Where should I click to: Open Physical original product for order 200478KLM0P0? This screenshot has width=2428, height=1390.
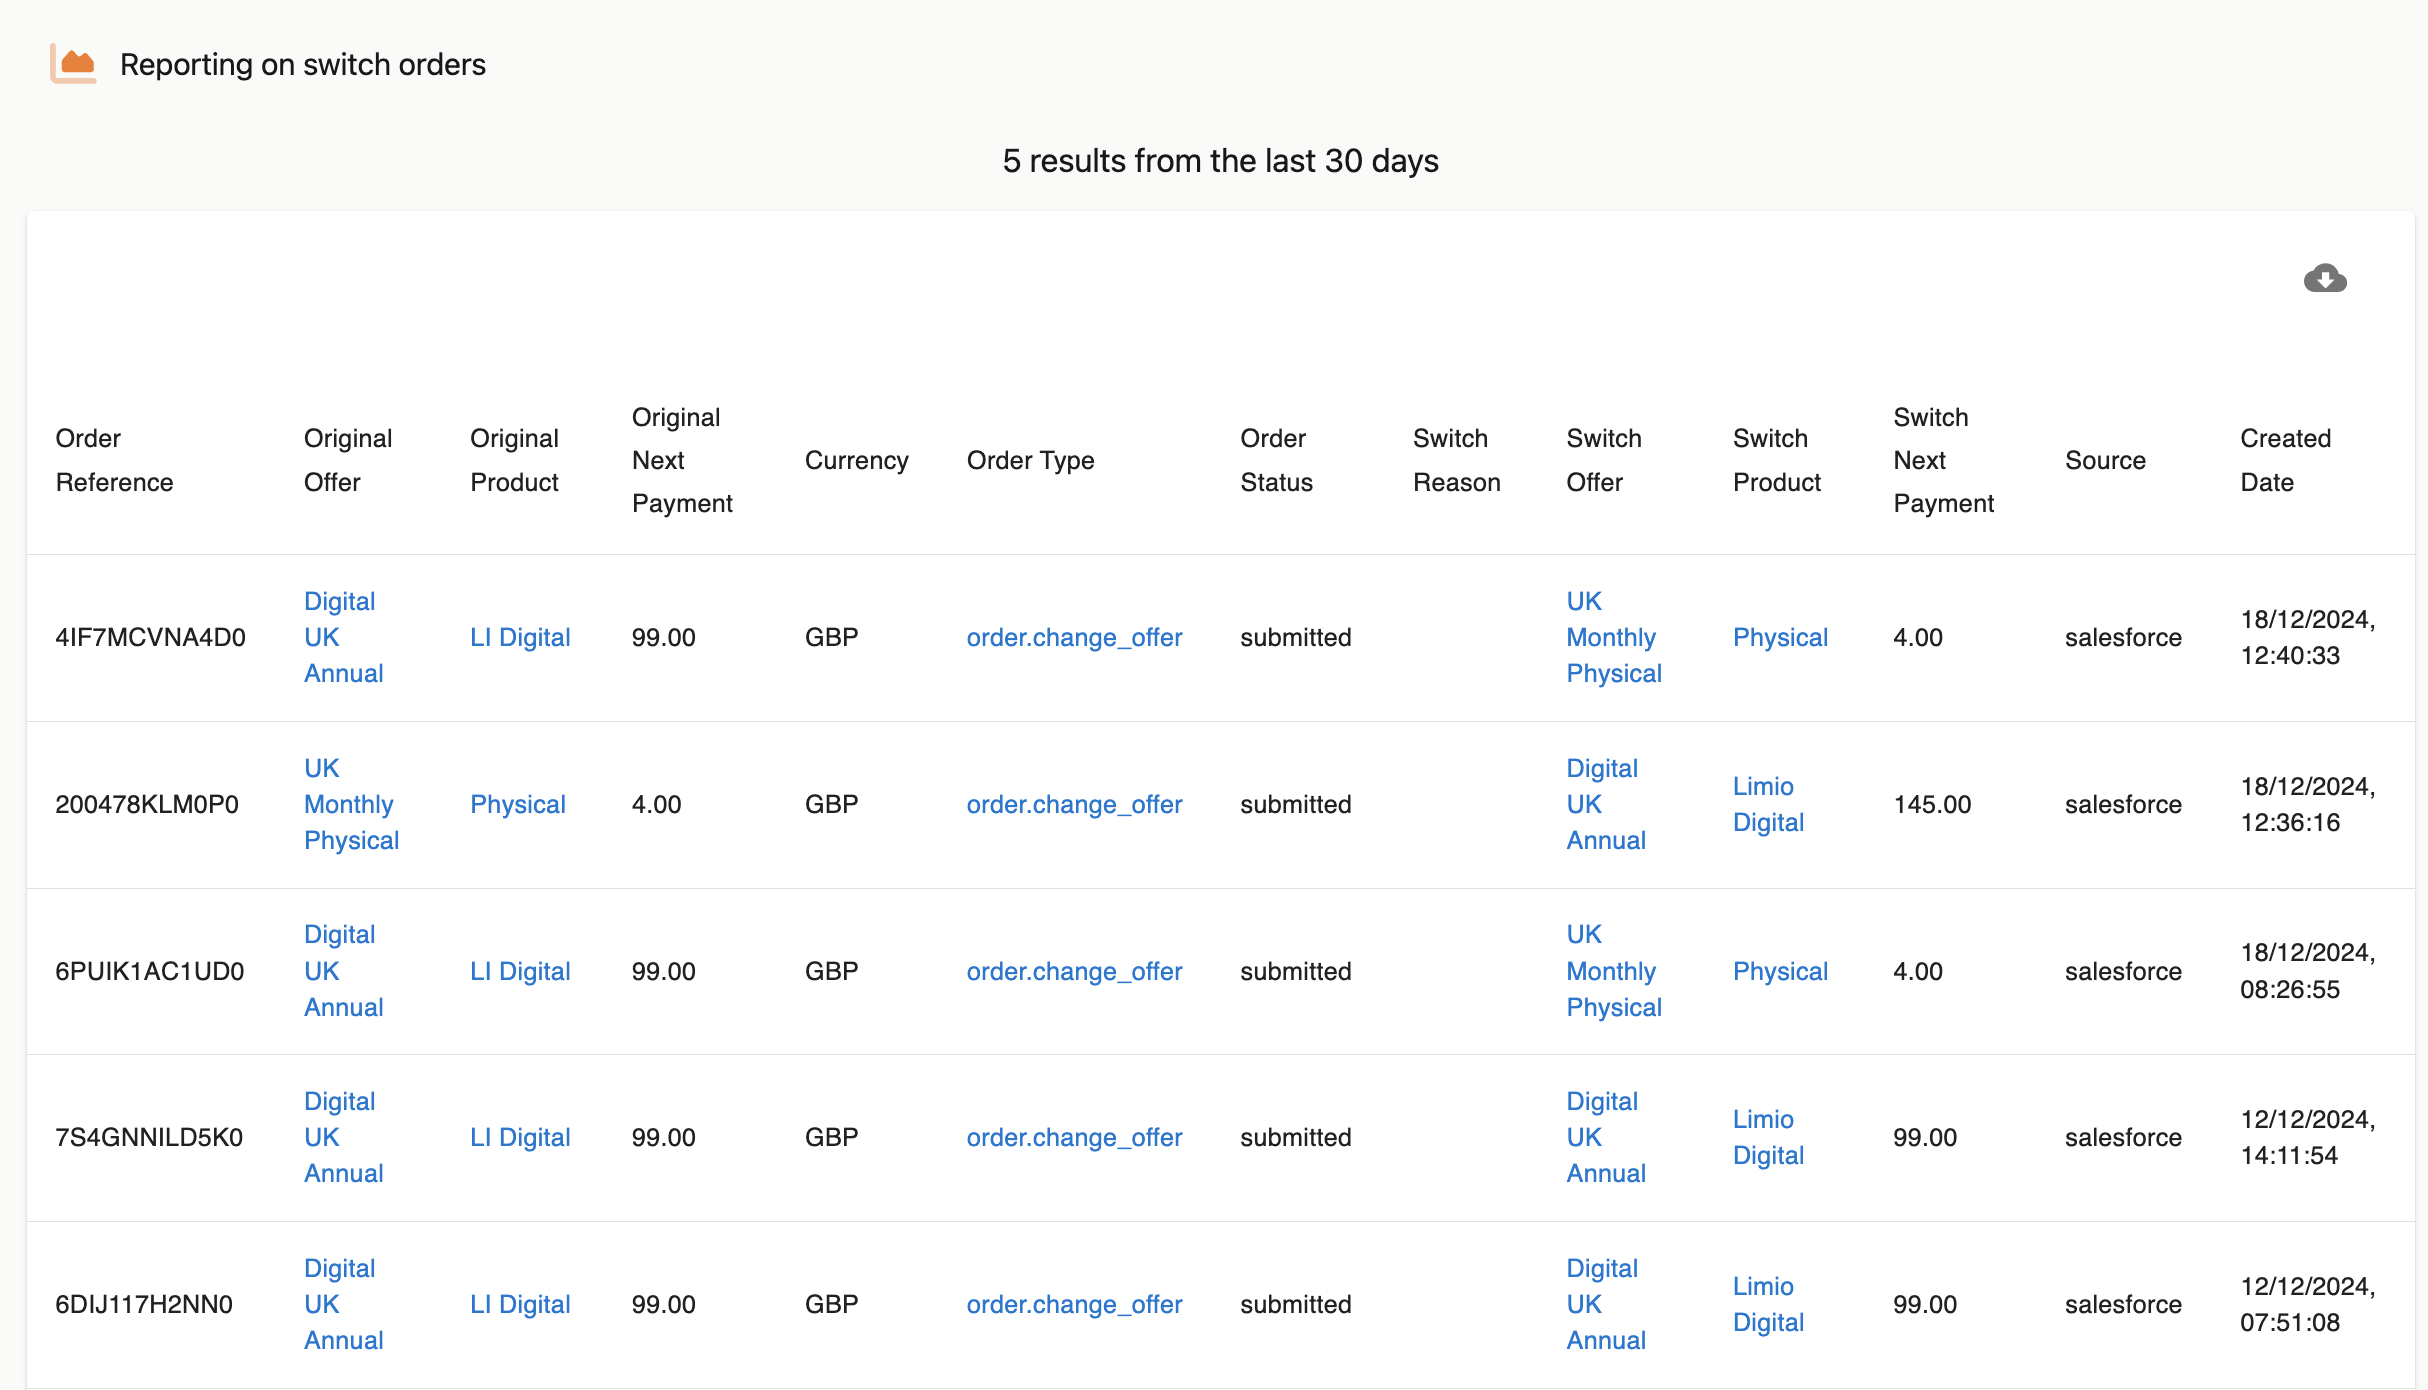coord(517,804)
